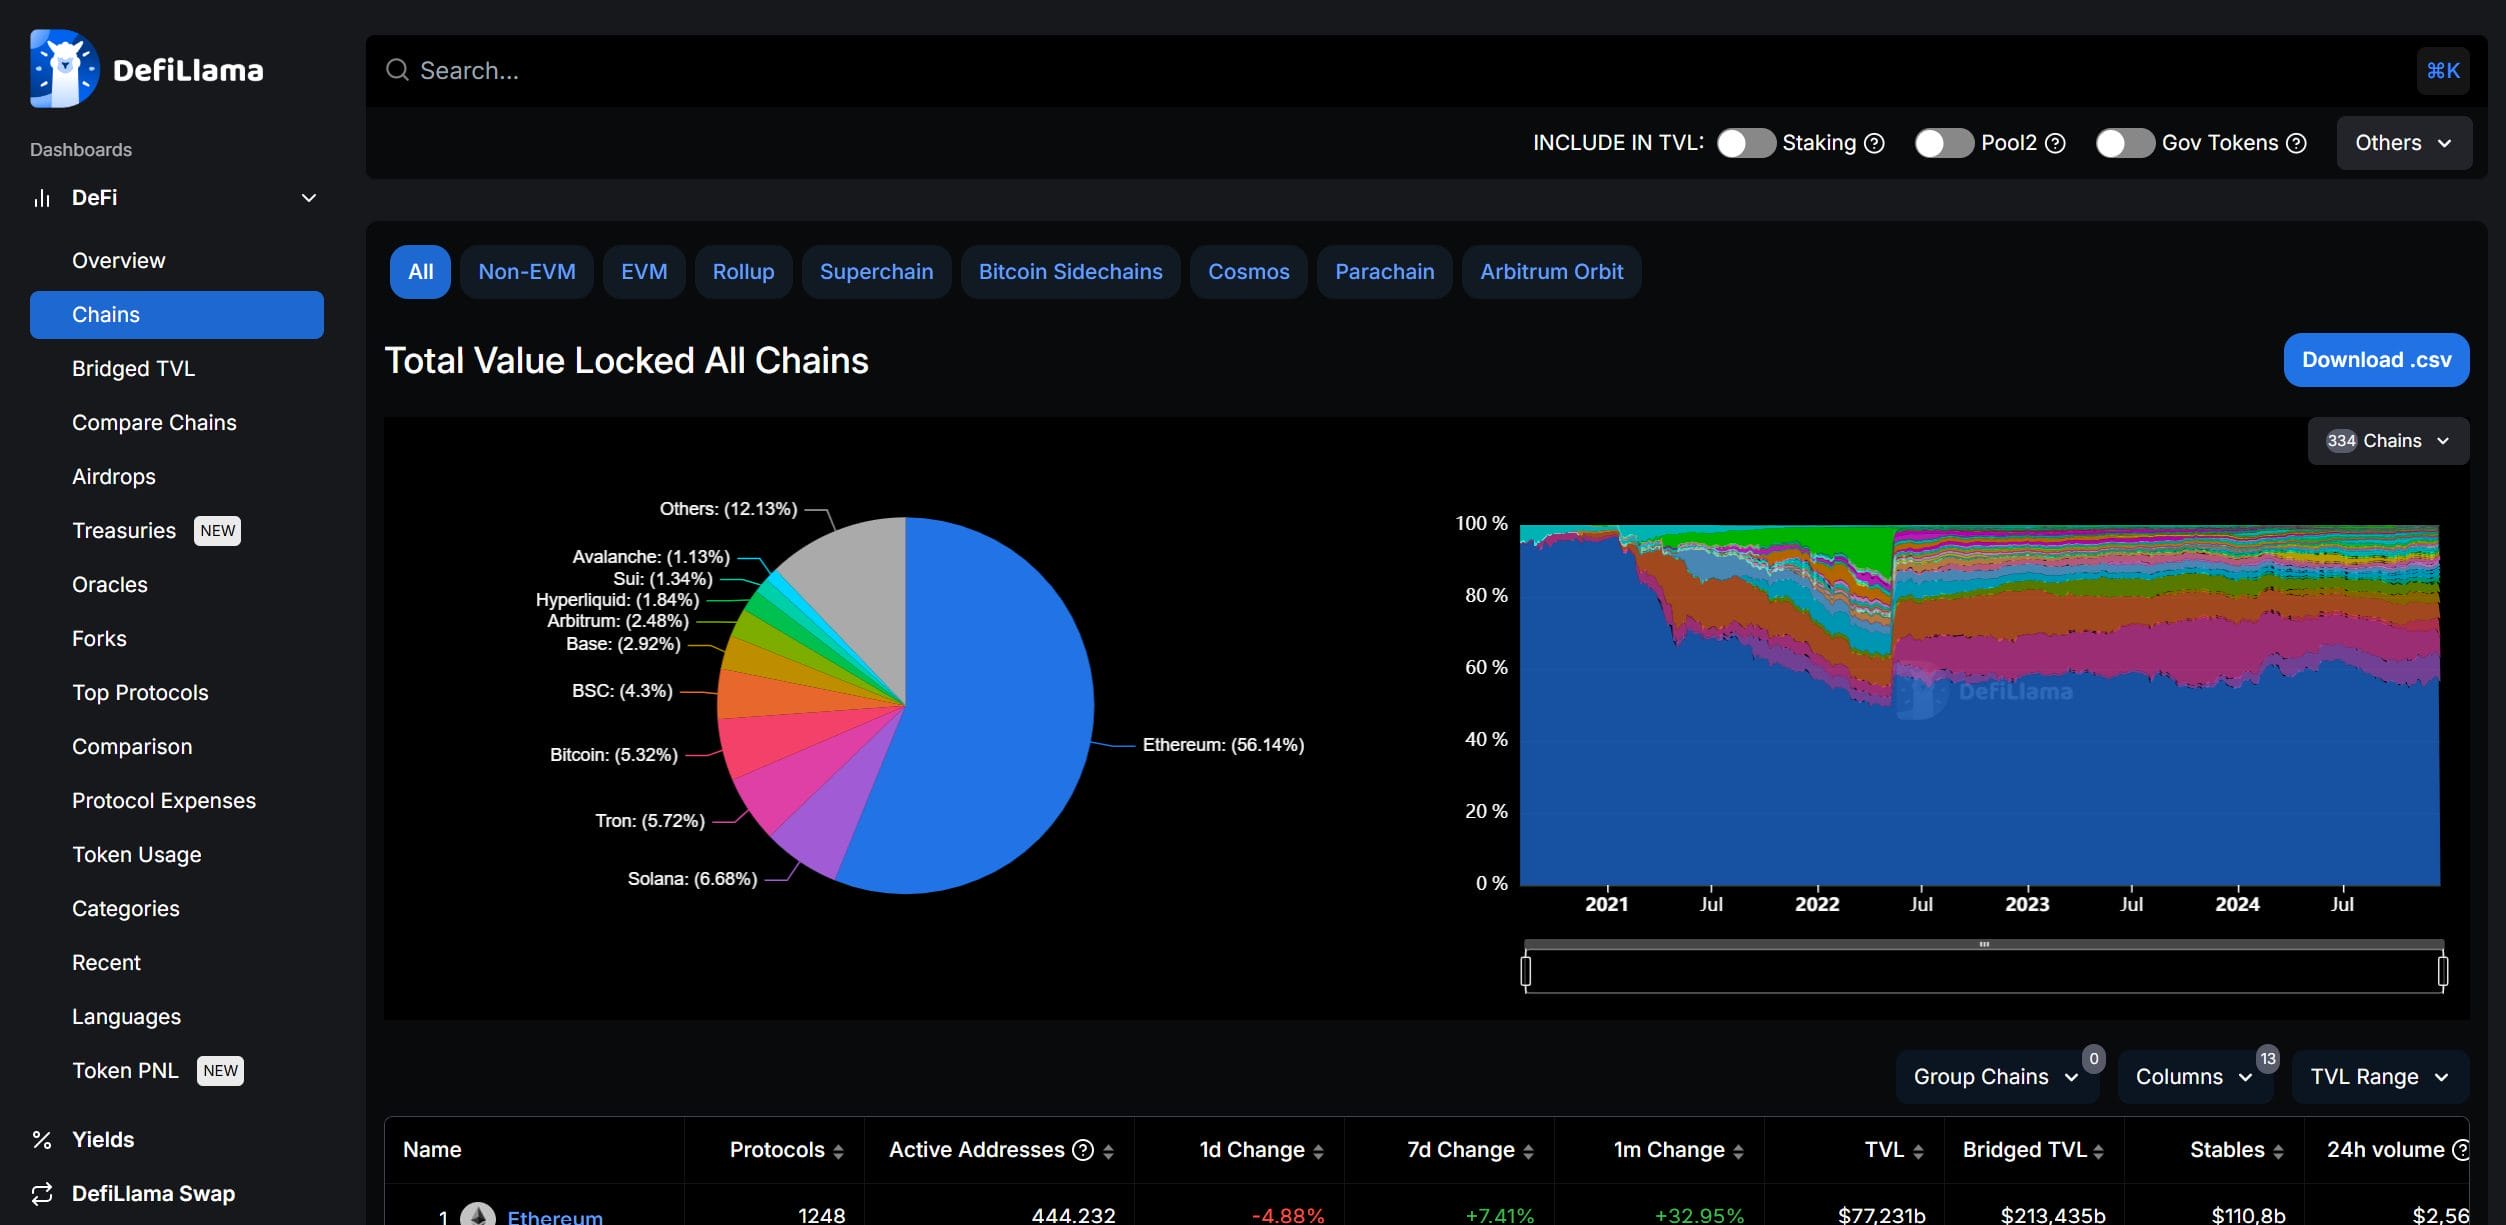Image resolution: width=2506 pixels, height=1225 pixels.
Task: Select the EVM tab
Action: coord(644,272)
